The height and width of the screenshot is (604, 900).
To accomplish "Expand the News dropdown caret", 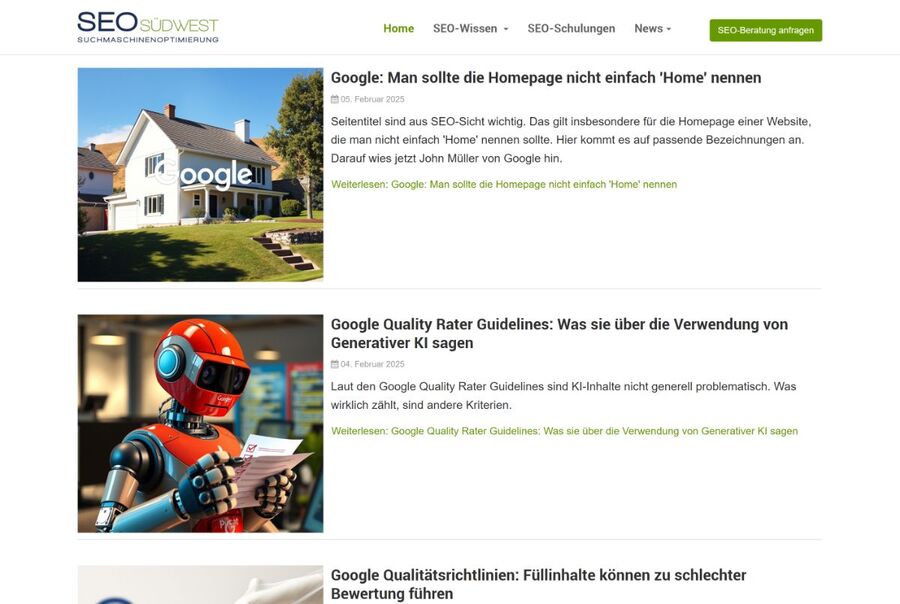I will (x=669, y=29).
